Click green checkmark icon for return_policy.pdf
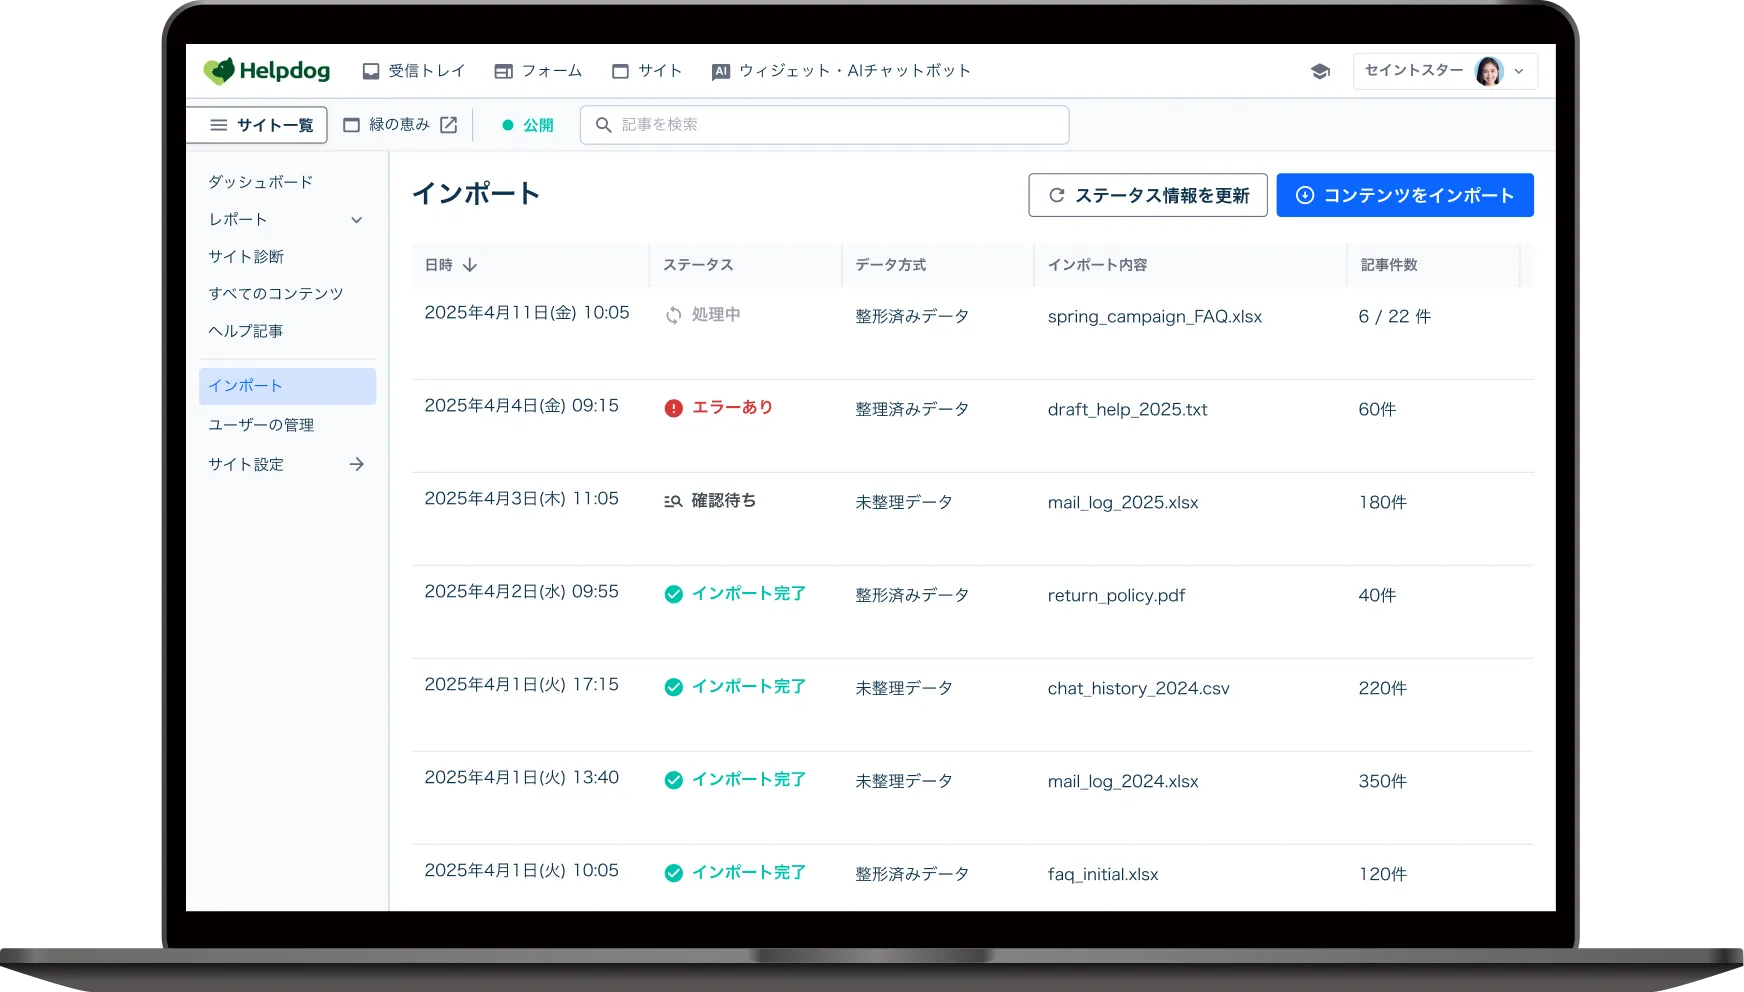Screen dimensions: 1744x992 [x=674, y=594]
